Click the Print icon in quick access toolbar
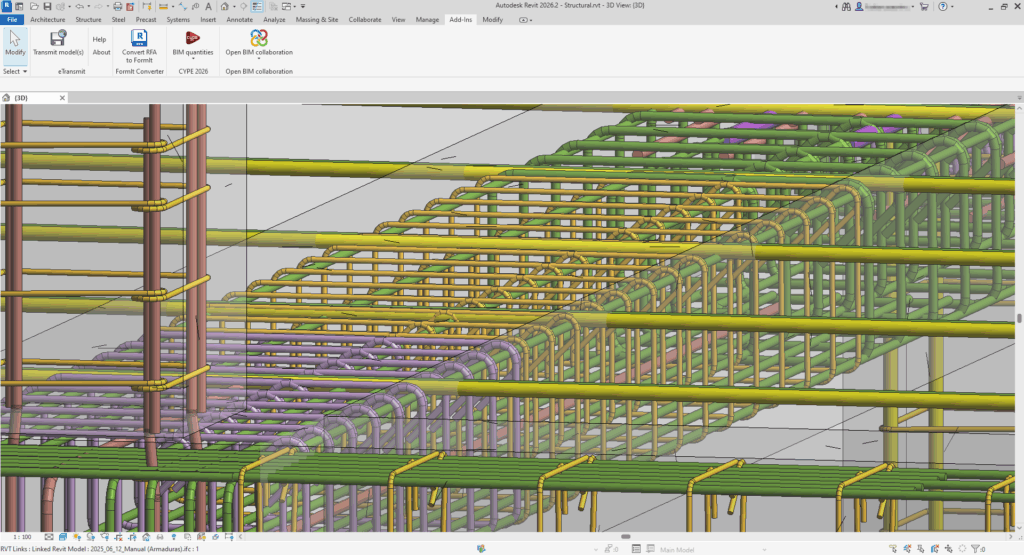The height and width of the screenshot is (555, 1024). tap(117, 6)
